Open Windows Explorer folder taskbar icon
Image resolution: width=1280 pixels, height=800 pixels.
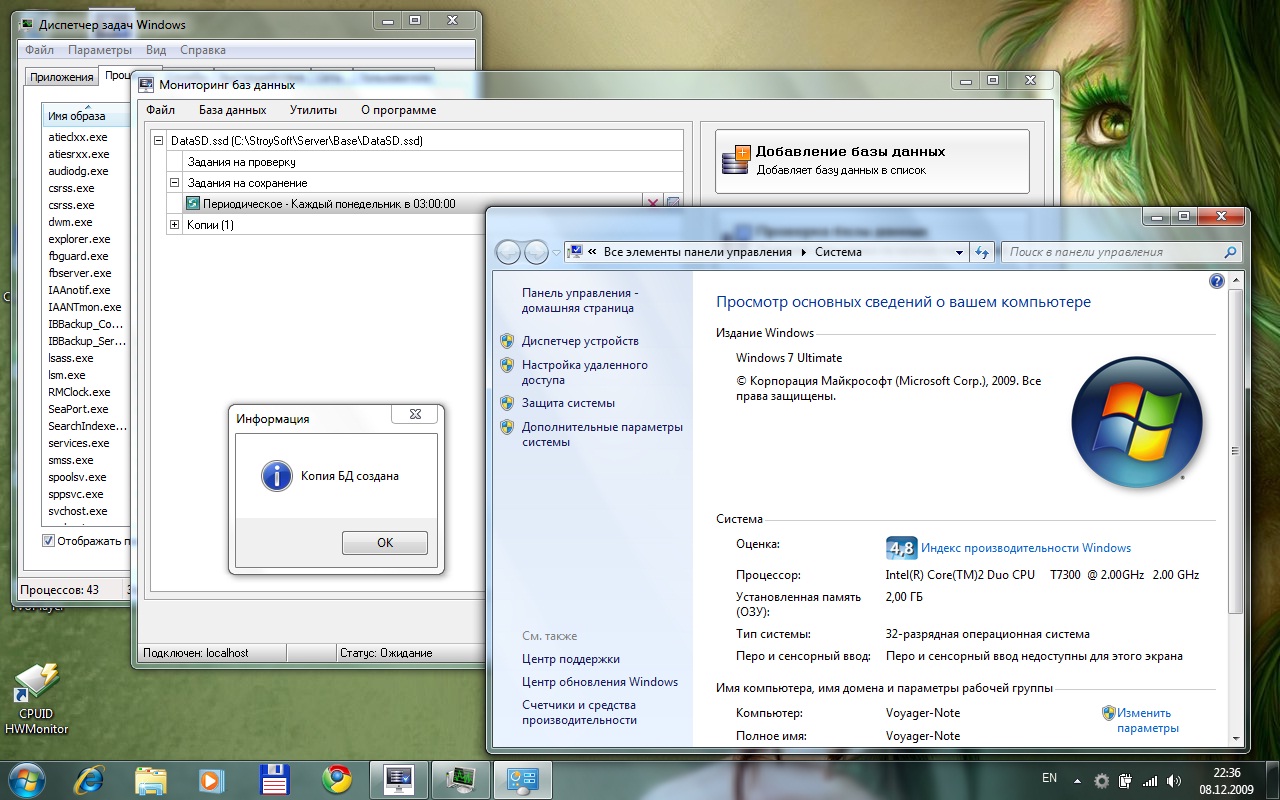(x=151, y=779)
